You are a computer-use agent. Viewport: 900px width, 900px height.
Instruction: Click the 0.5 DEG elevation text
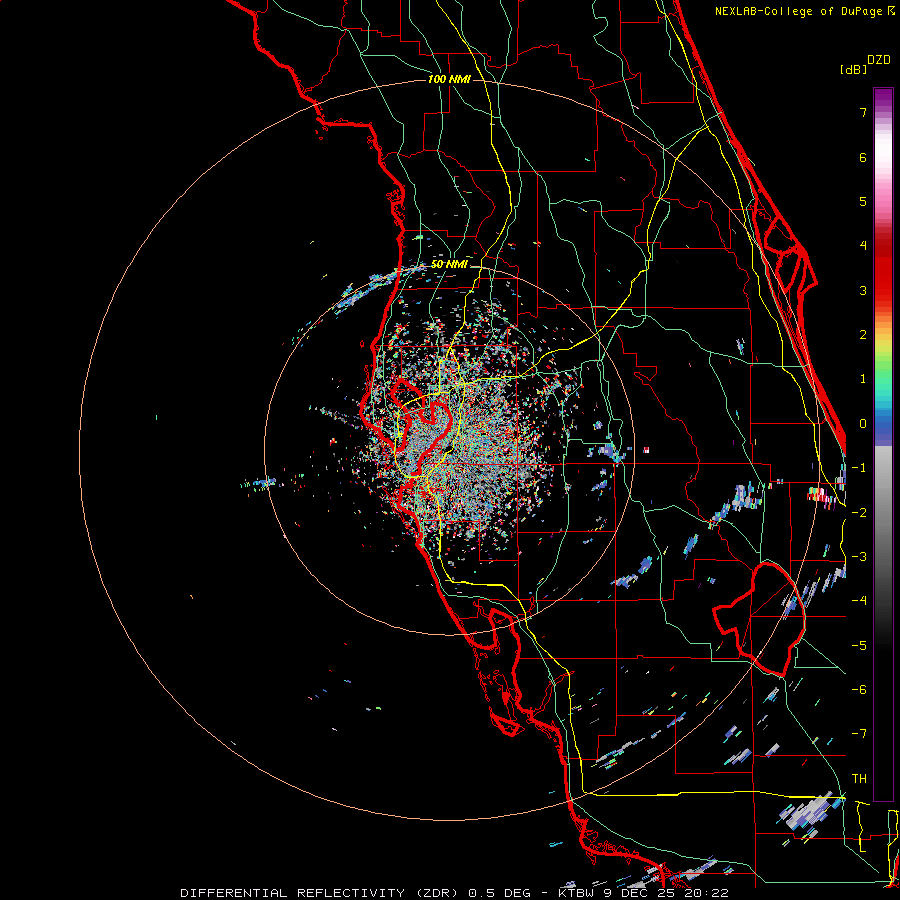[x=500, y=893]
